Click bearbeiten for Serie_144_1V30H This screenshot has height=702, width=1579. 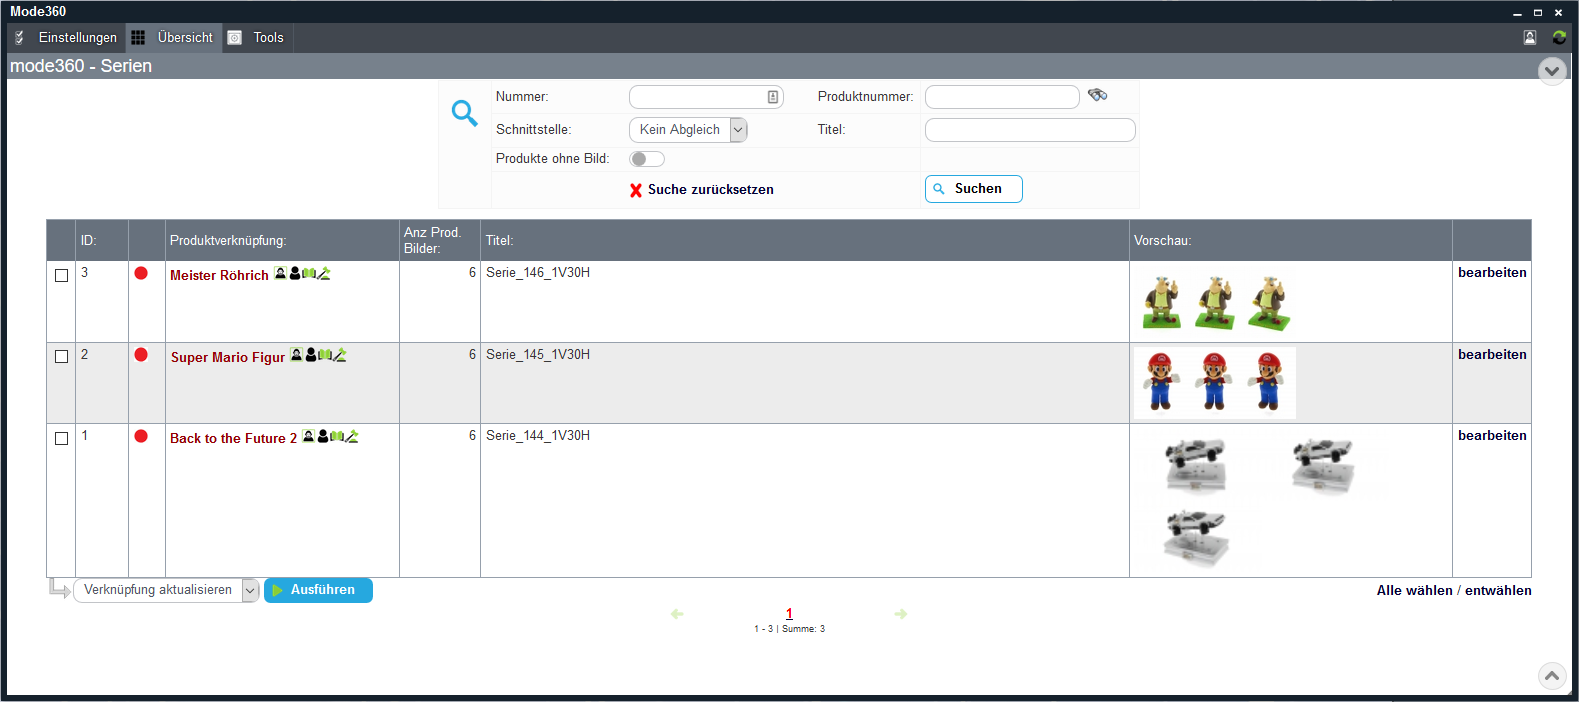point(1492,436)
